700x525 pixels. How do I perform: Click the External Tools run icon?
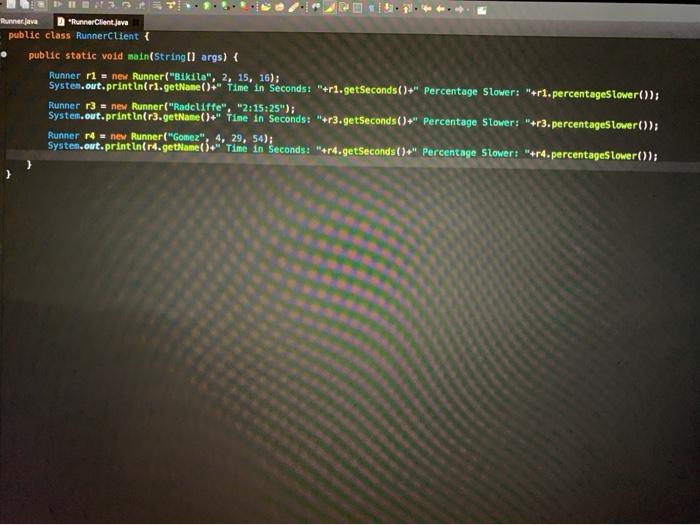[x=244, y=7]
